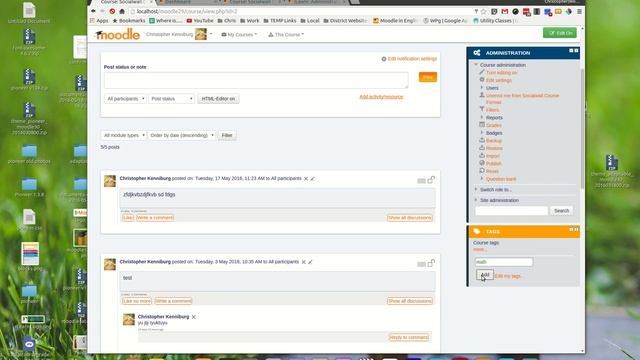
Task: Click the avatar on the 3 May post
Action: coord(110,264)
